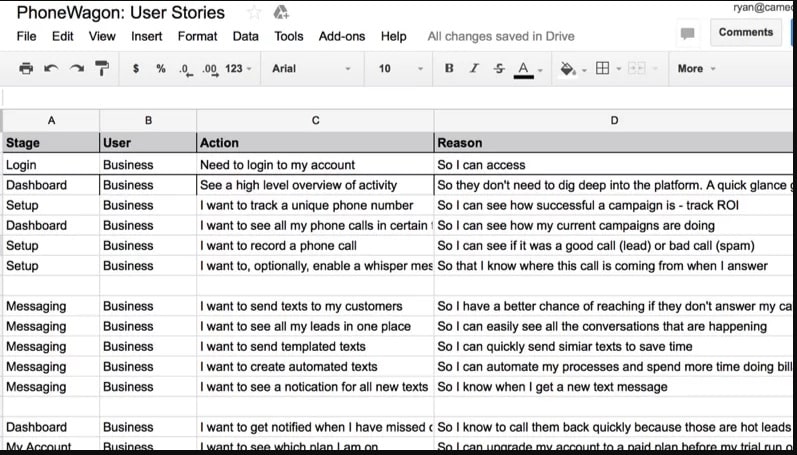Select cell I want to send texts to my customers
This screenshot has height=455, width=797.
coord(315,306)
